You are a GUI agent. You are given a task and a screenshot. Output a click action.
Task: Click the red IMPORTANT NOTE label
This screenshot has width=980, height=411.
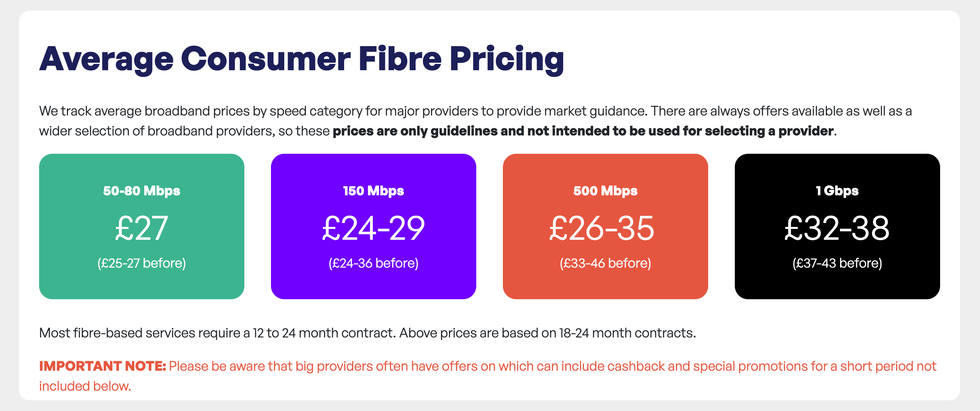[102, 365]
